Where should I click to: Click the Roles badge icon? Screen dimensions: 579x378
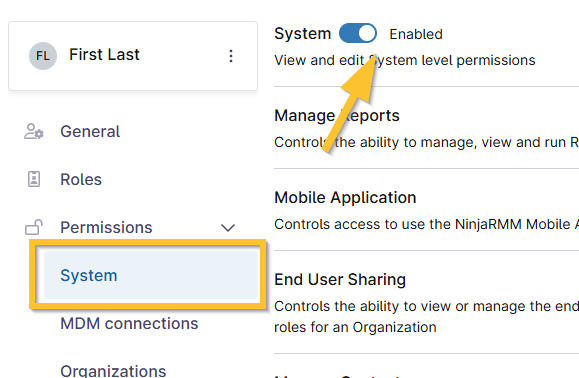(x=34, y=179)
